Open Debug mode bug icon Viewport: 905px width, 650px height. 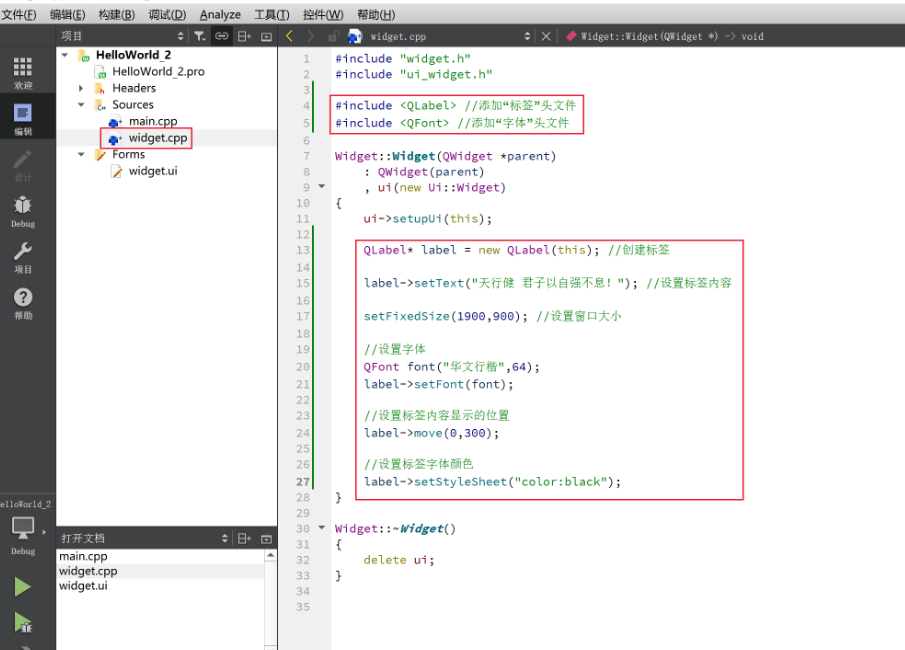[x=23, y=211]
